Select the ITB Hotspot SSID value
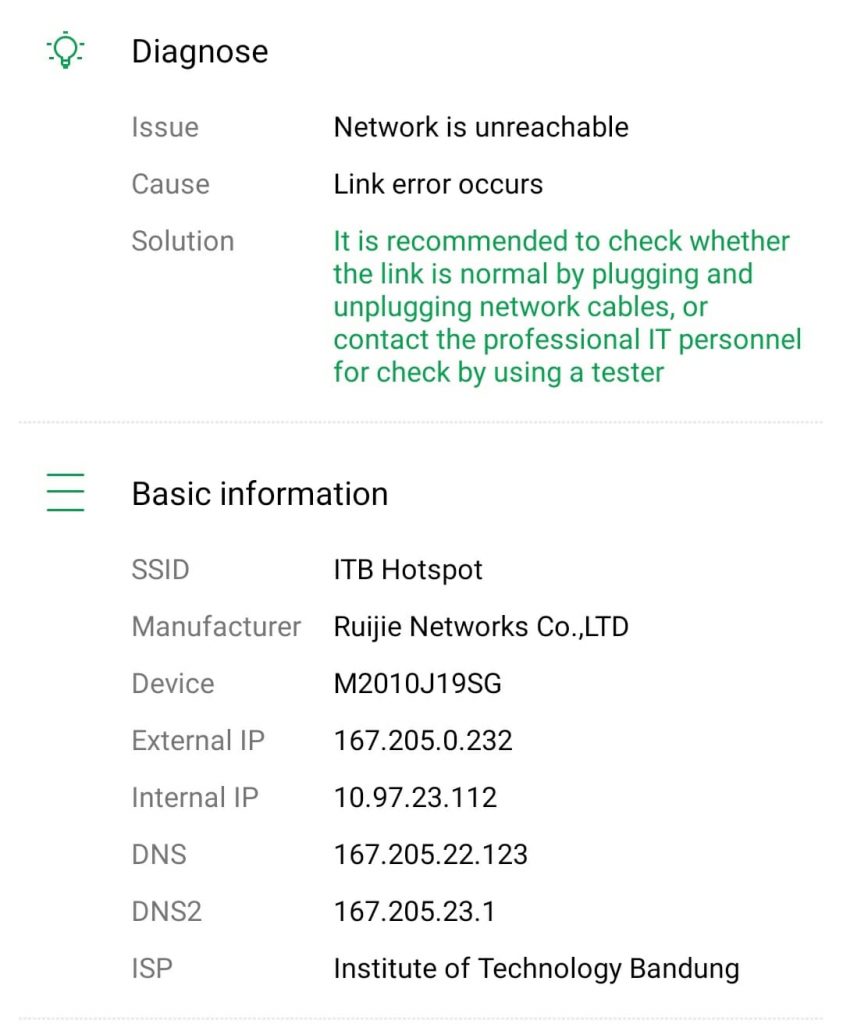Image resolution: width=843 pixels, height=1024 pixels. [x=408, y=570]
